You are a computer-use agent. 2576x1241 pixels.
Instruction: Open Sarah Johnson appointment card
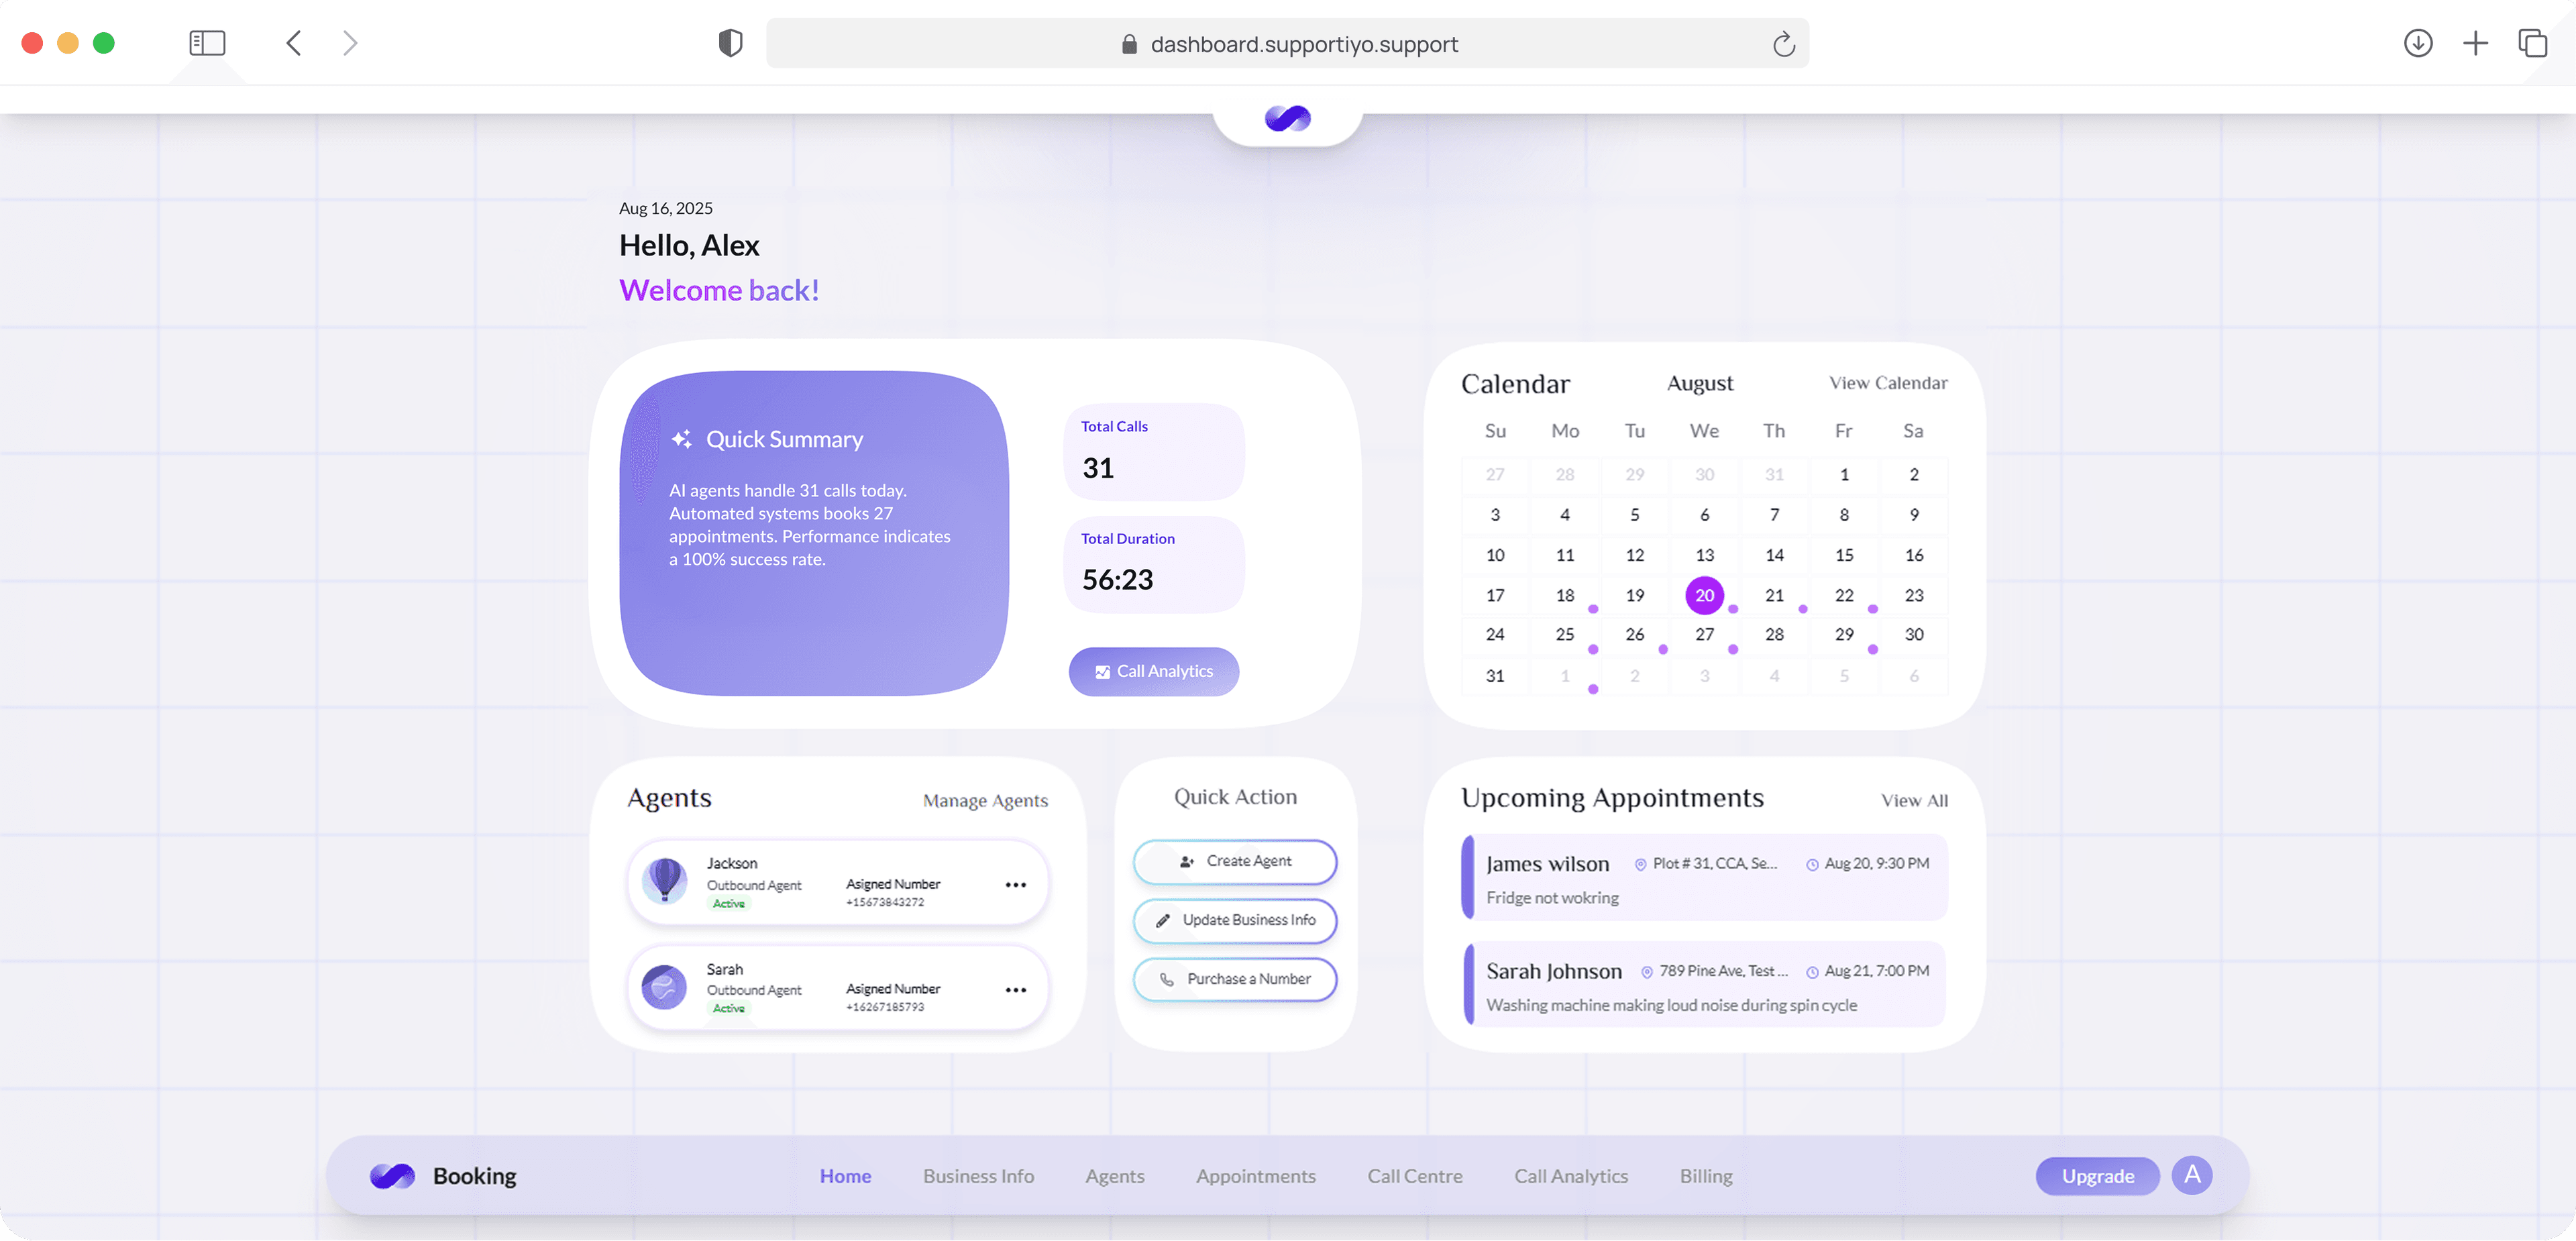coord(1704,985)
